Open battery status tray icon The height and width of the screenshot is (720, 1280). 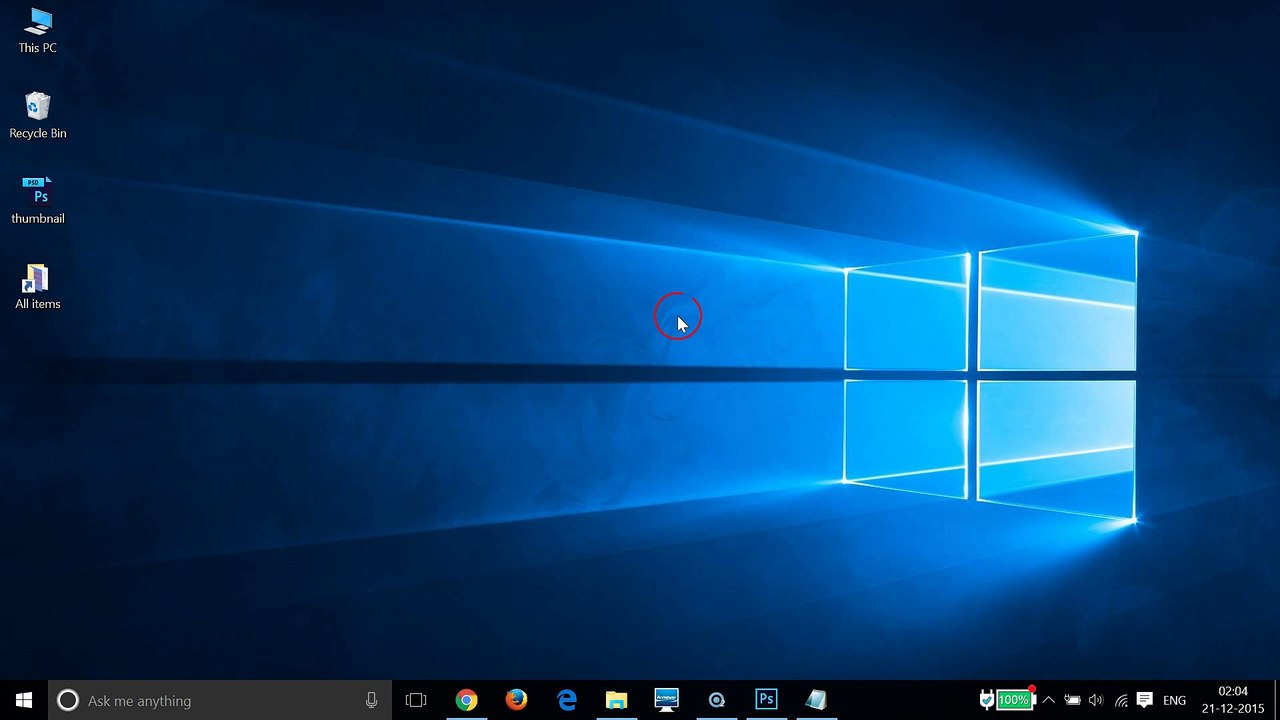pyautogui.click(x=1072, y=700)
